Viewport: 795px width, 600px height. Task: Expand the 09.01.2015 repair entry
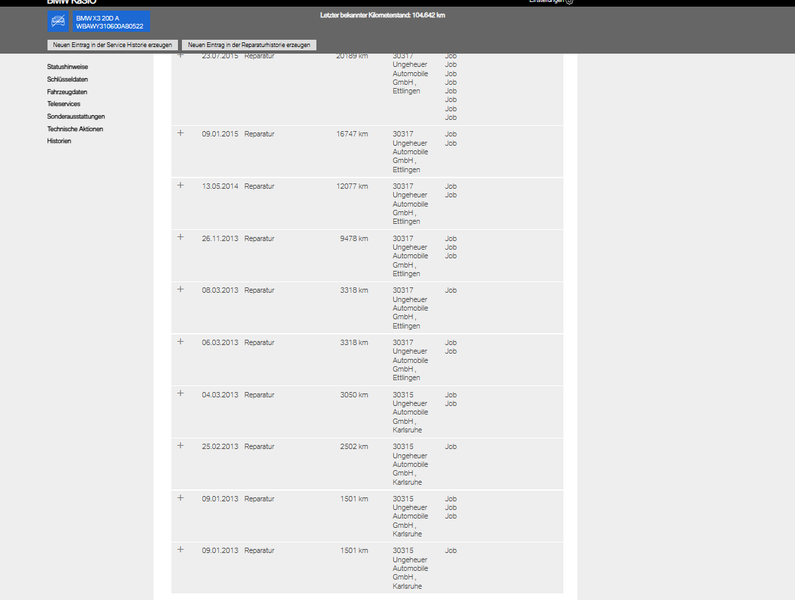click(x=180, y=133)
